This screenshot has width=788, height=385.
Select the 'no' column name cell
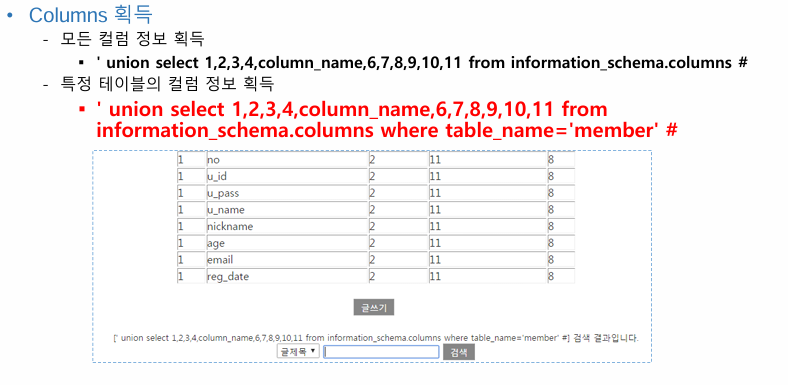pos(287,160)
